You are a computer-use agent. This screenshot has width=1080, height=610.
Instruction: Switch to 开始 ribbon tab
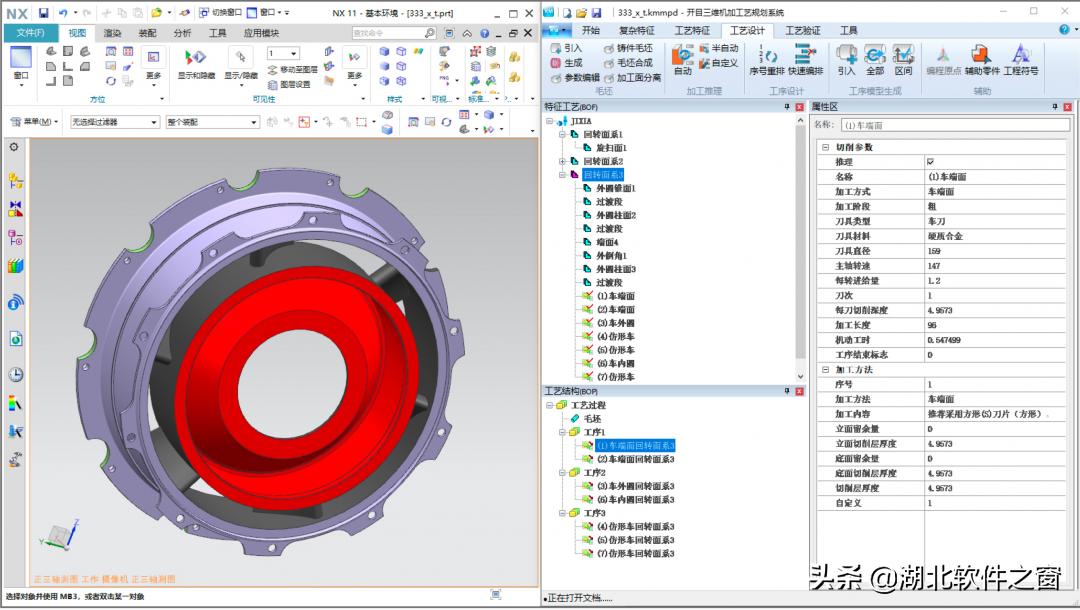pyautogui.click(x=591, y=30)
